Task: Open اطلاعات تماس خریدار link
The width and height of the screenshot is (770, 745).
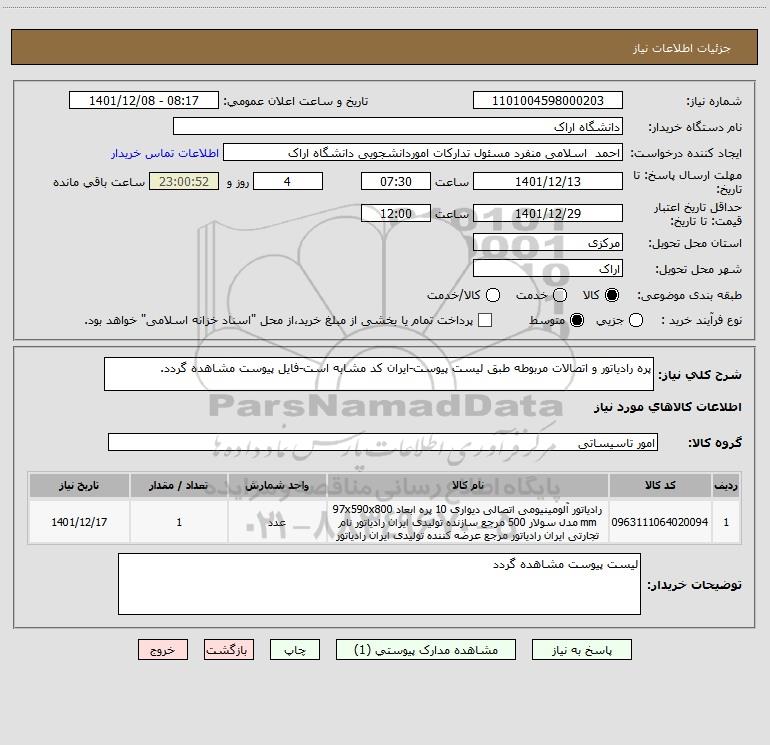Action: [165, 153]
